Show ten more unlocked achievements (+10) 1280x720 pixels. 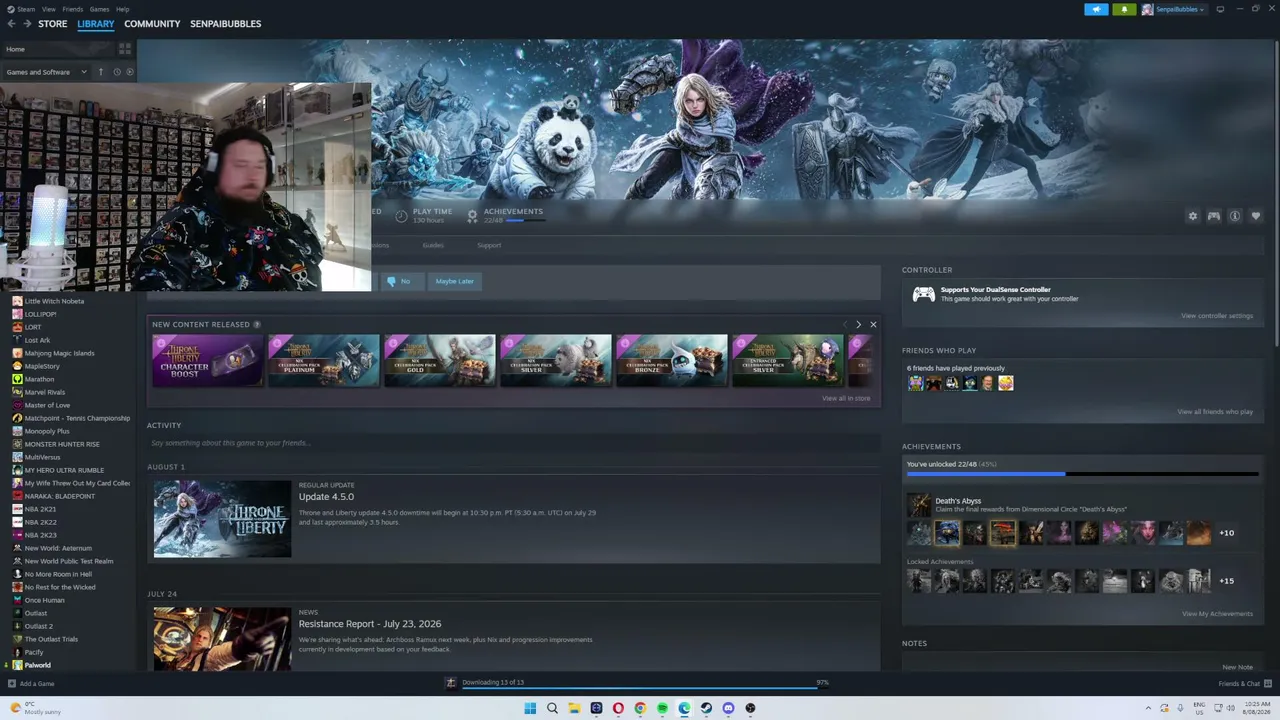(1226, 533)
